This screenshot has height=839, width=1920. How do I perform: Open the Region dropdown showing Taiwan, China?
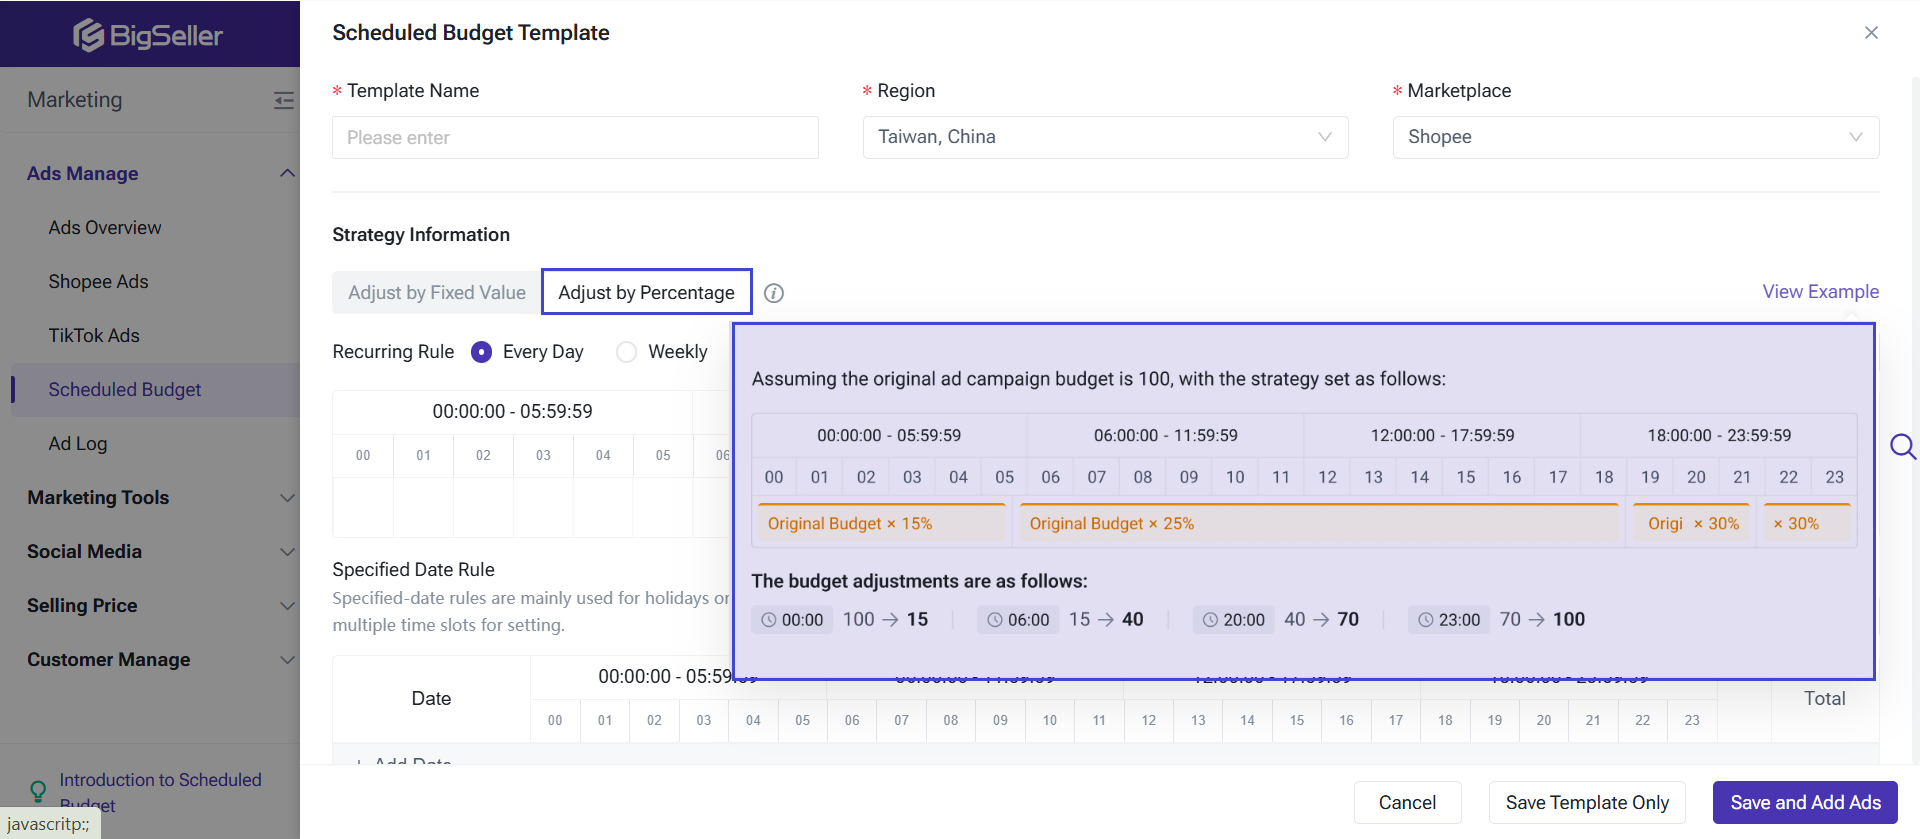1105,137
